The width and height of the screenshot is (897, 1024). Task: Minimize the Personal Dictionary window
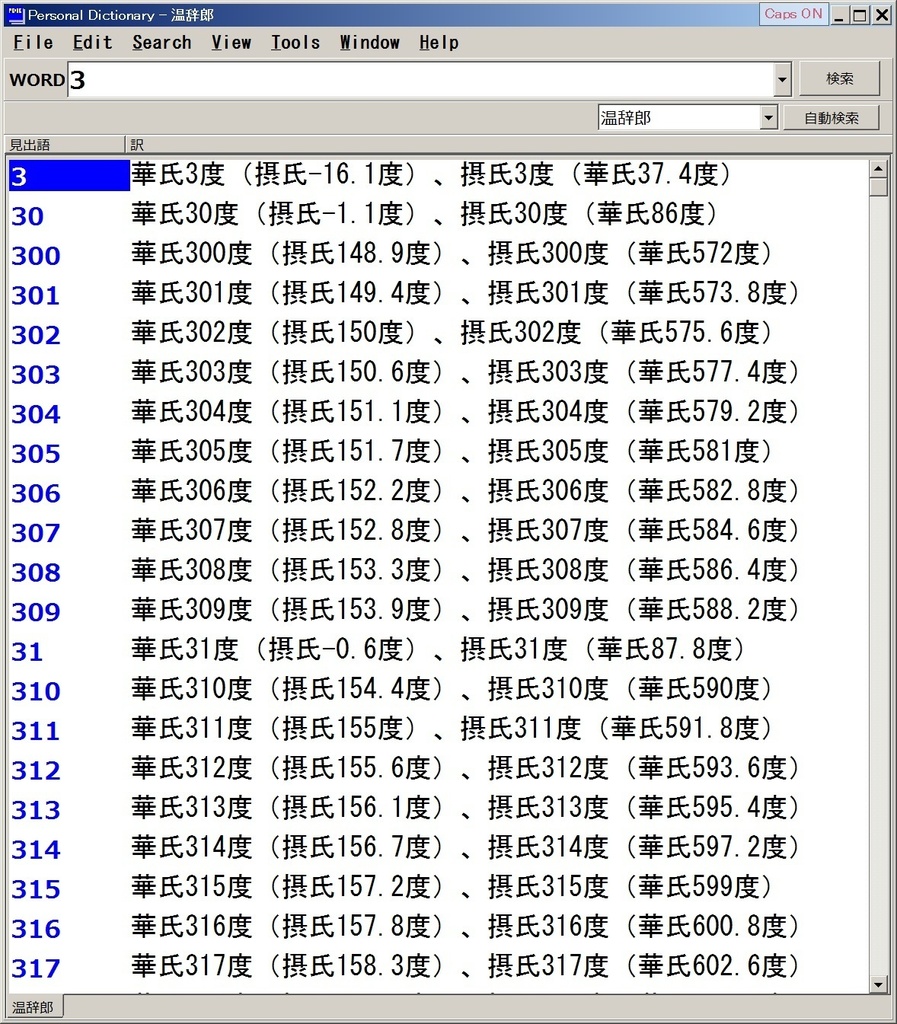point(839,14)
